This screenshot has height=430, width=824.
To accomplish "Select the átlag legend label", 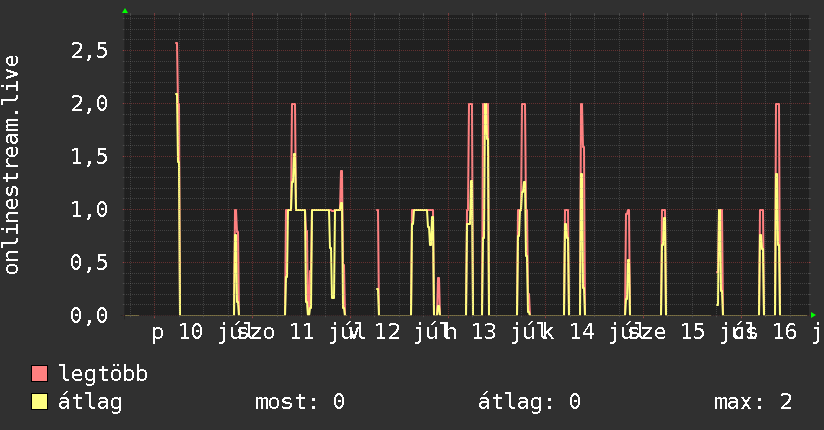I will (90, 402).
